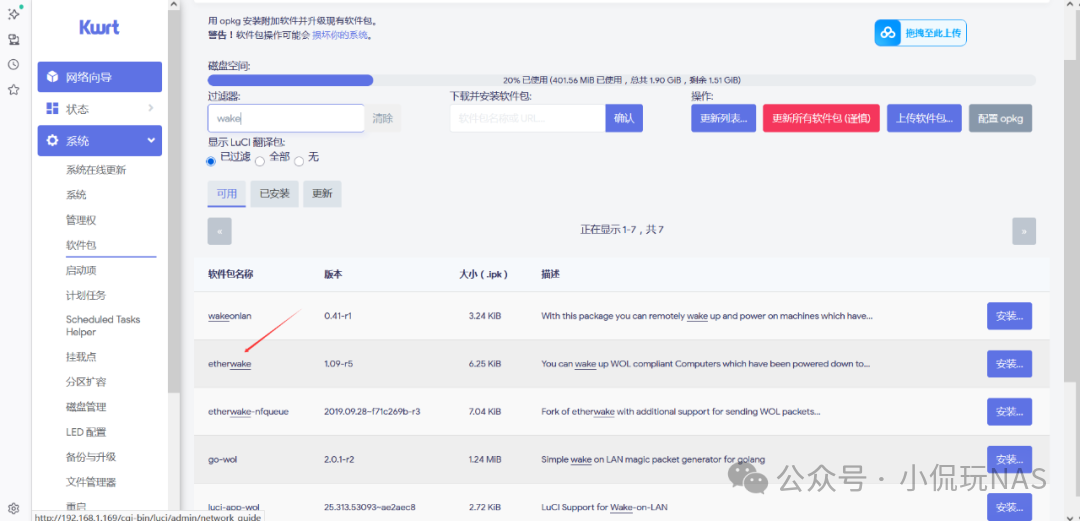This screenshot has height=521, width=1080.
Task: Click the etherwake package name
Action: (229, 363)
